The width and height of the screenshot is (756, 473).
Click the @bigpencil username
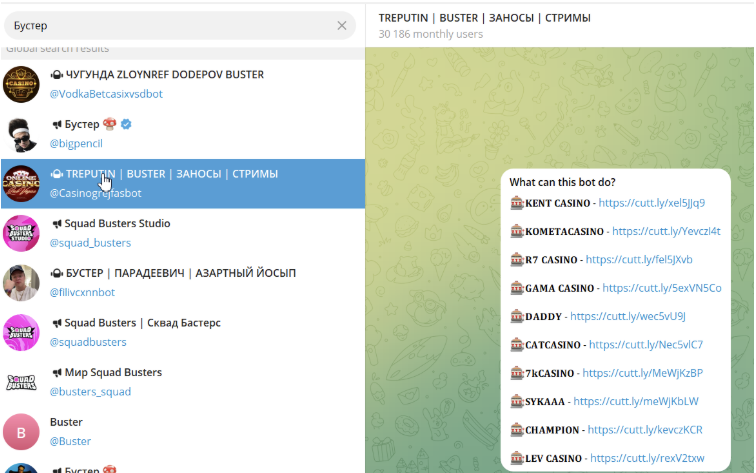(x=76, y=144)
